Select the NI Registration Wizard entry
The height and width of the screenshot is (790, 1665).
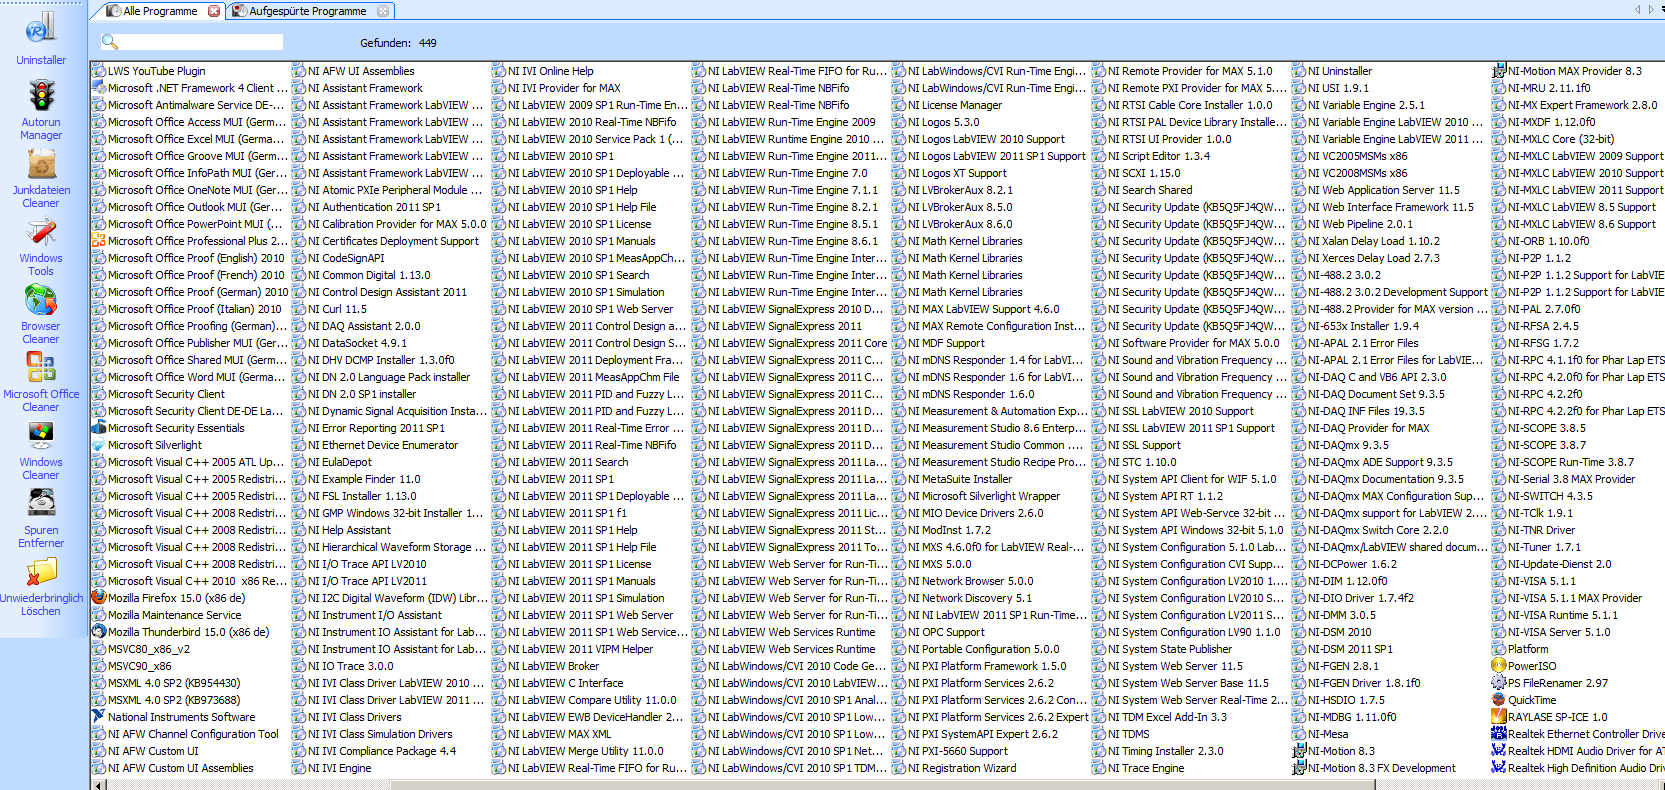tap(962, 768)
